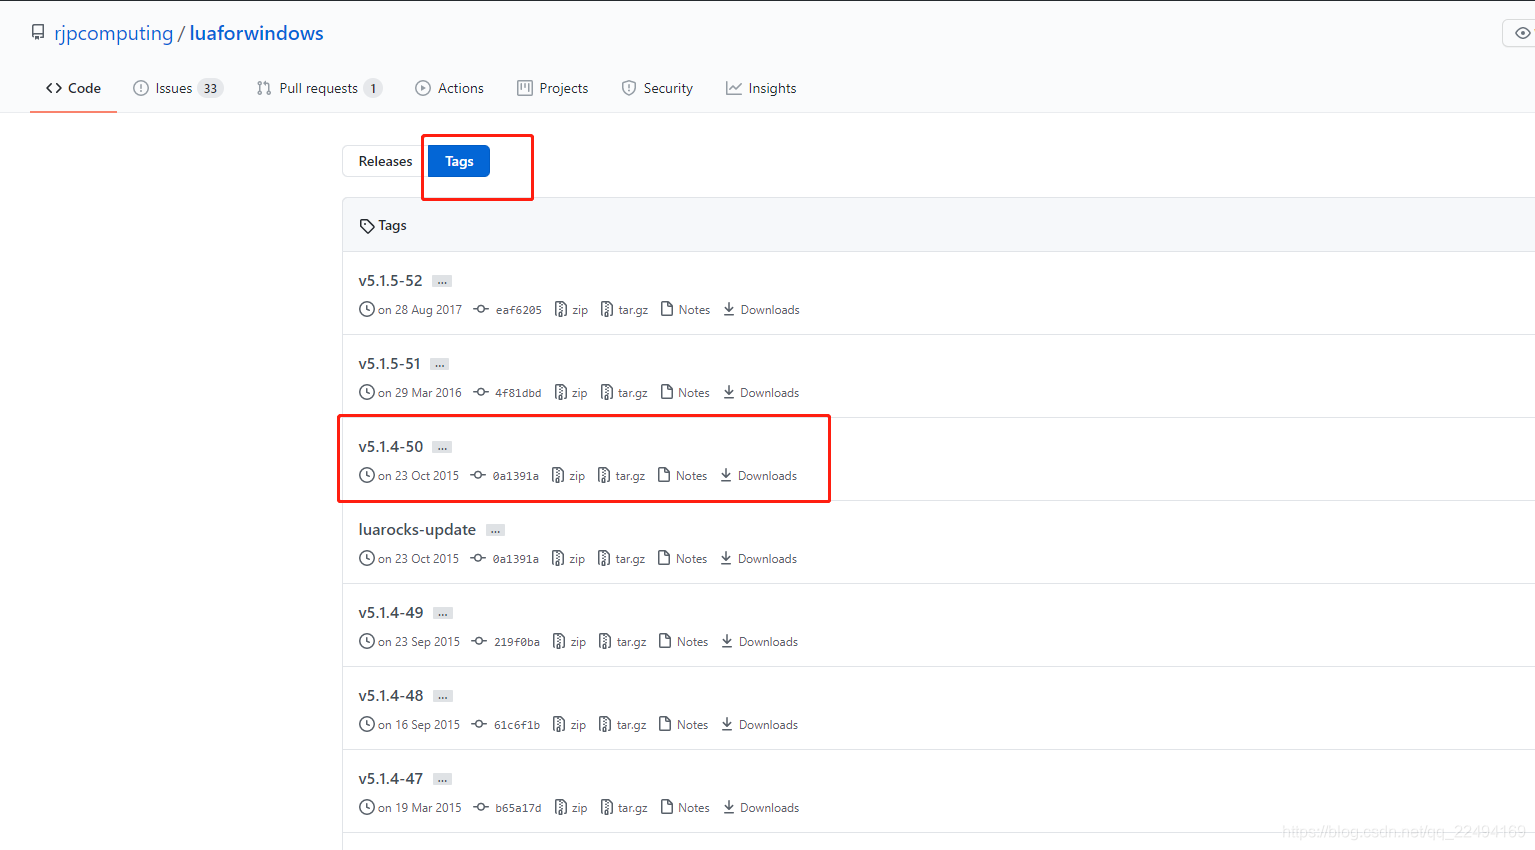
Task: Open tag v5.1.5-52
Action: (390, 281)
